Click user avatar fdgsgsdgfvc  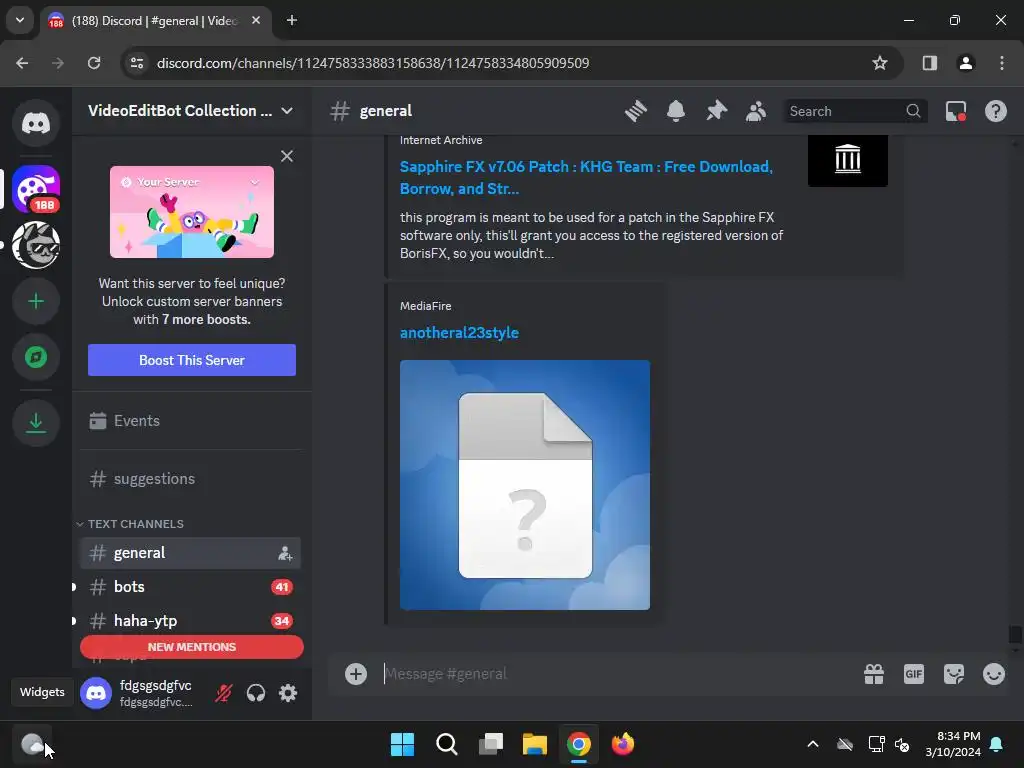pyautogui.click(x=96, y=693)
